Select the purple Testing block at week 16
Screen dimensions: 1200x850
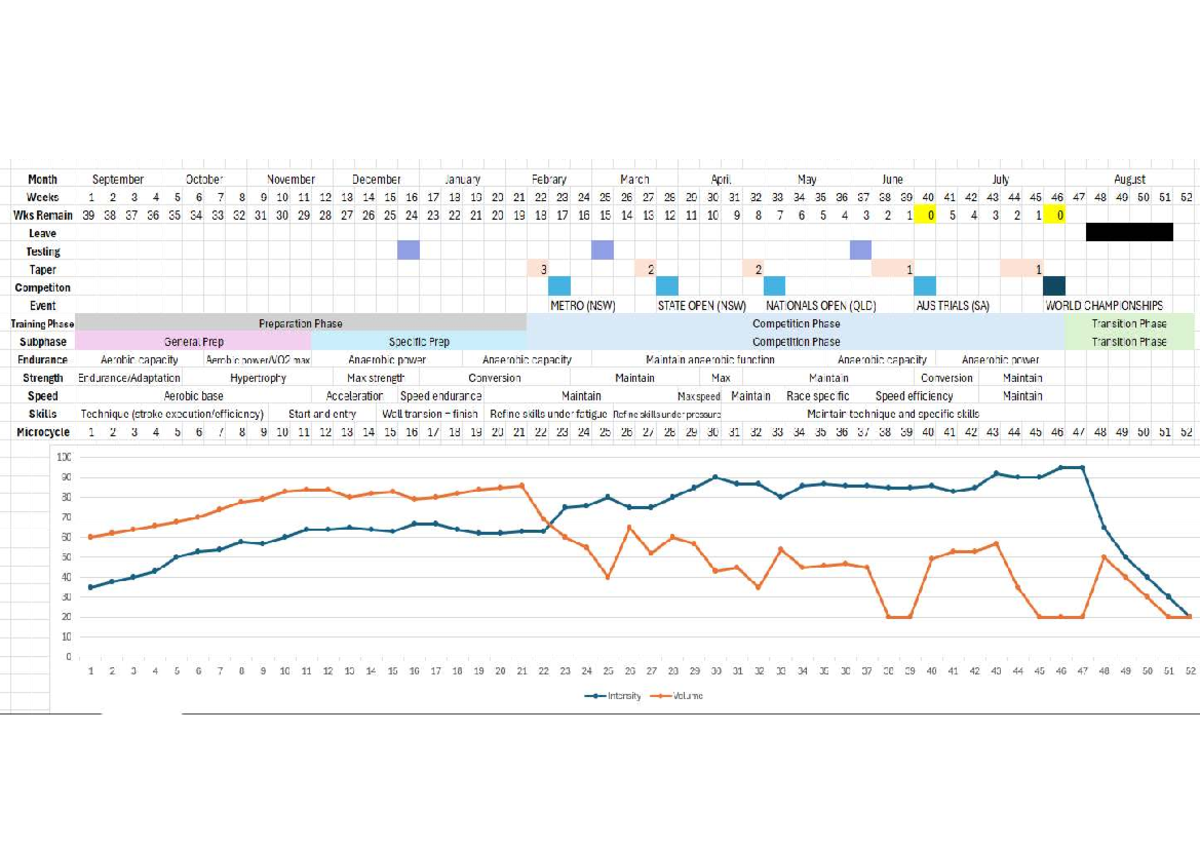[408, 250]
